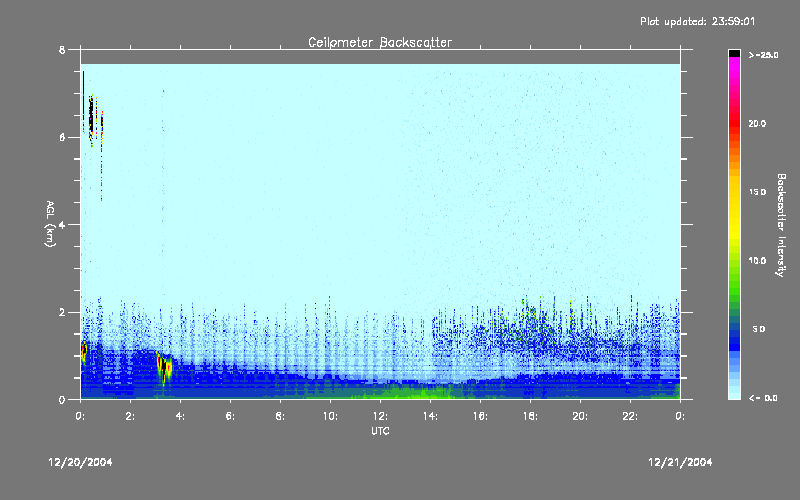Click the 2 km y-axis tick label
Image resolution: width=800 pixels, height=500 pixels.
(62, 312)
